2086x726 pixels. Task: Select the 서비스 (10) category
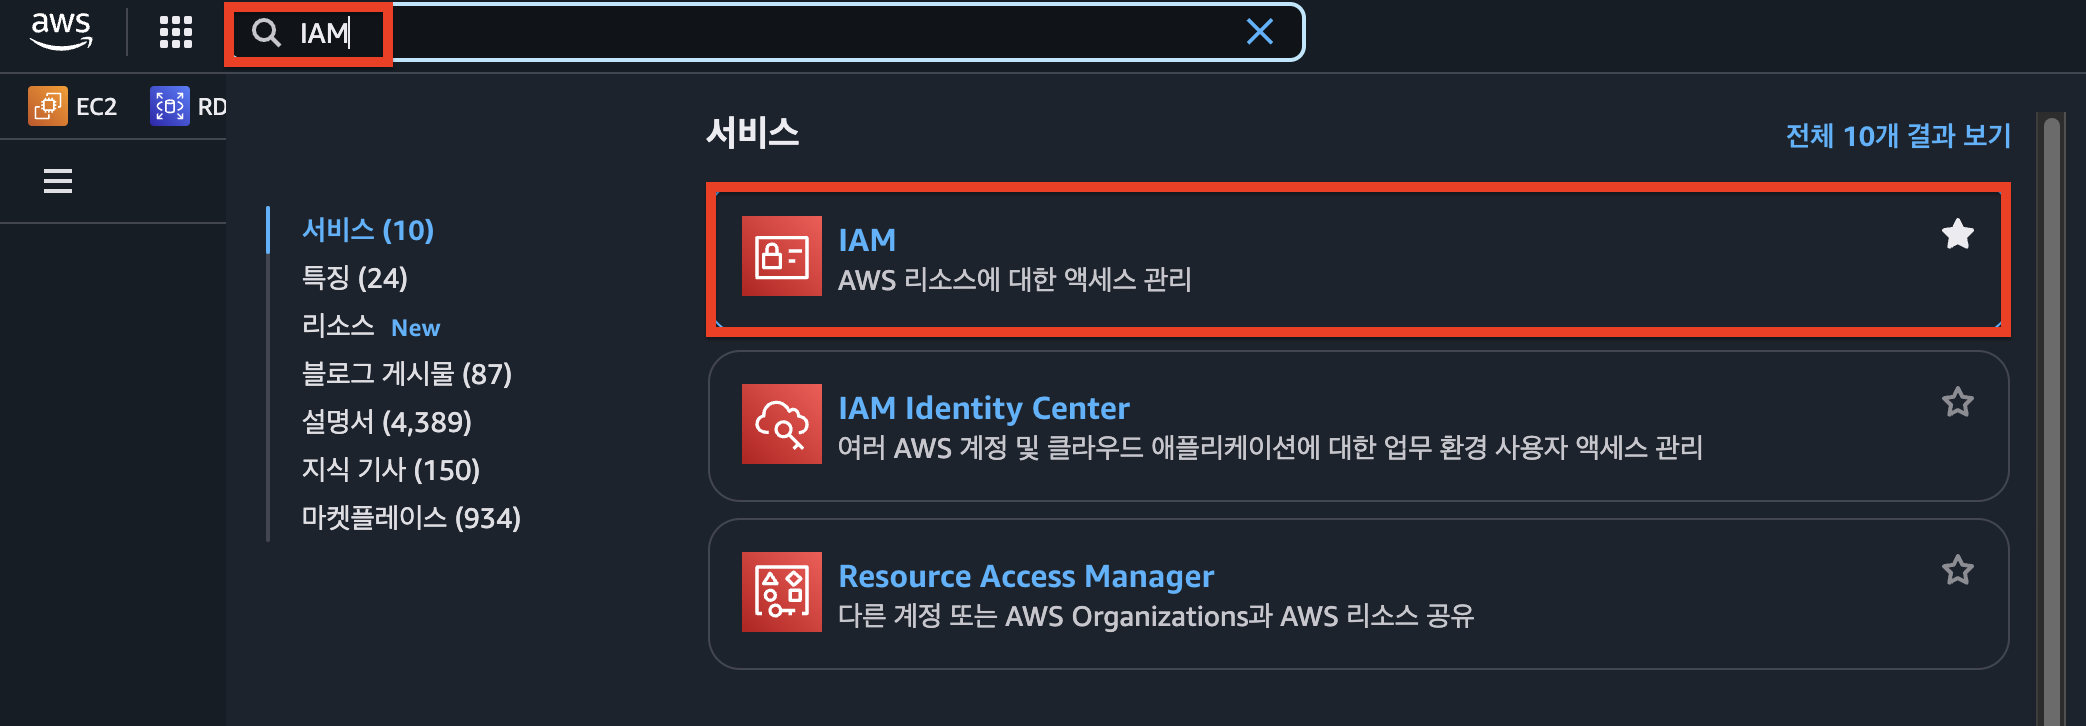(x=368, y=230)
